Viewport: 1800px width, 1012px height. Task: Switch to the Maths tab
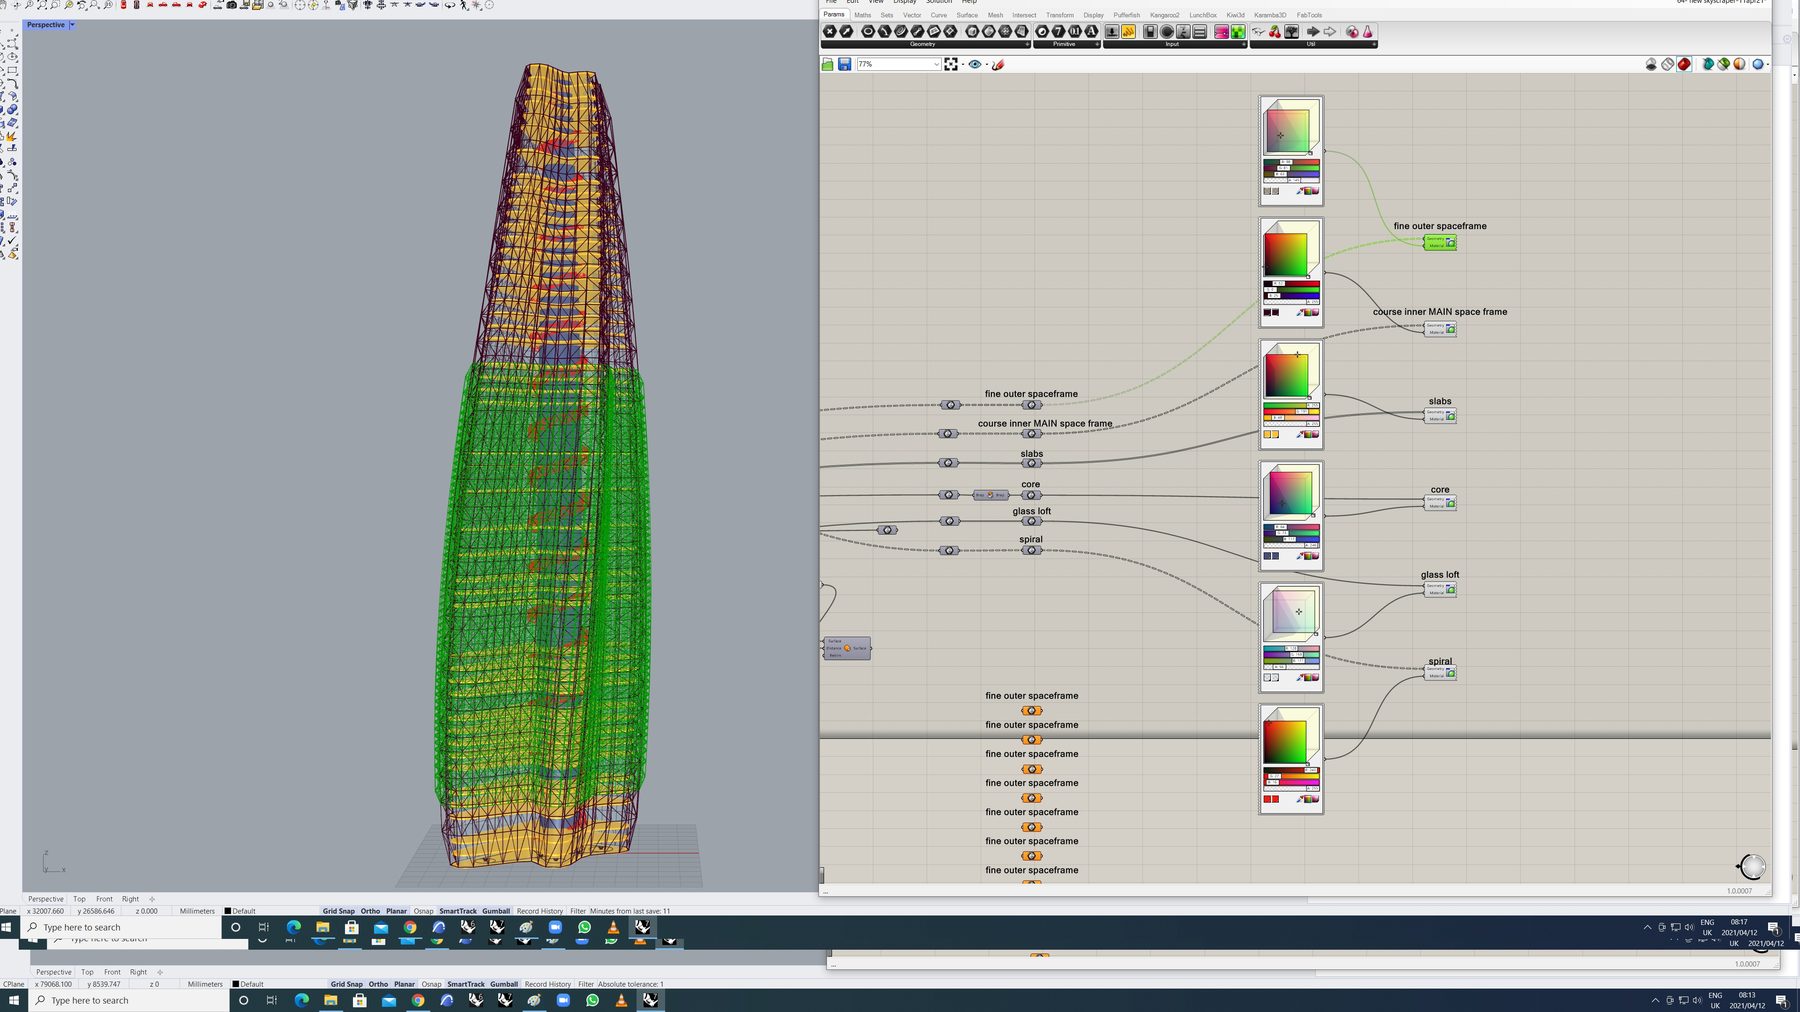point(862,15)
